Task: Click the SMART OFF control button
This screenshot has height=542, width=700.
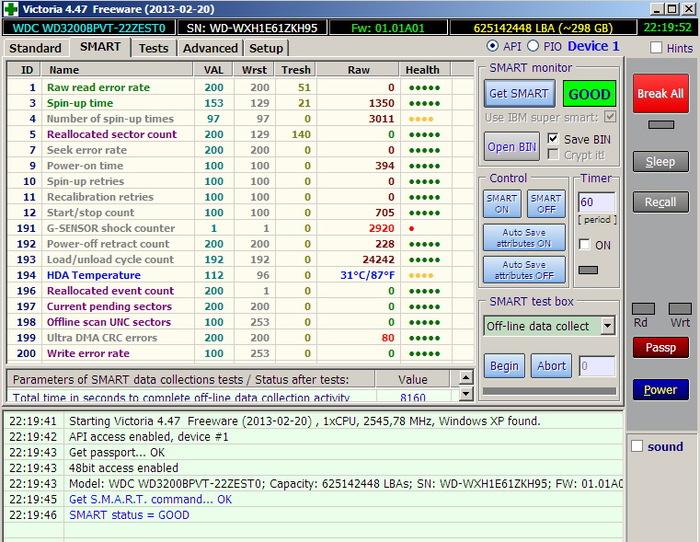Action: click(x=546, y=203)
